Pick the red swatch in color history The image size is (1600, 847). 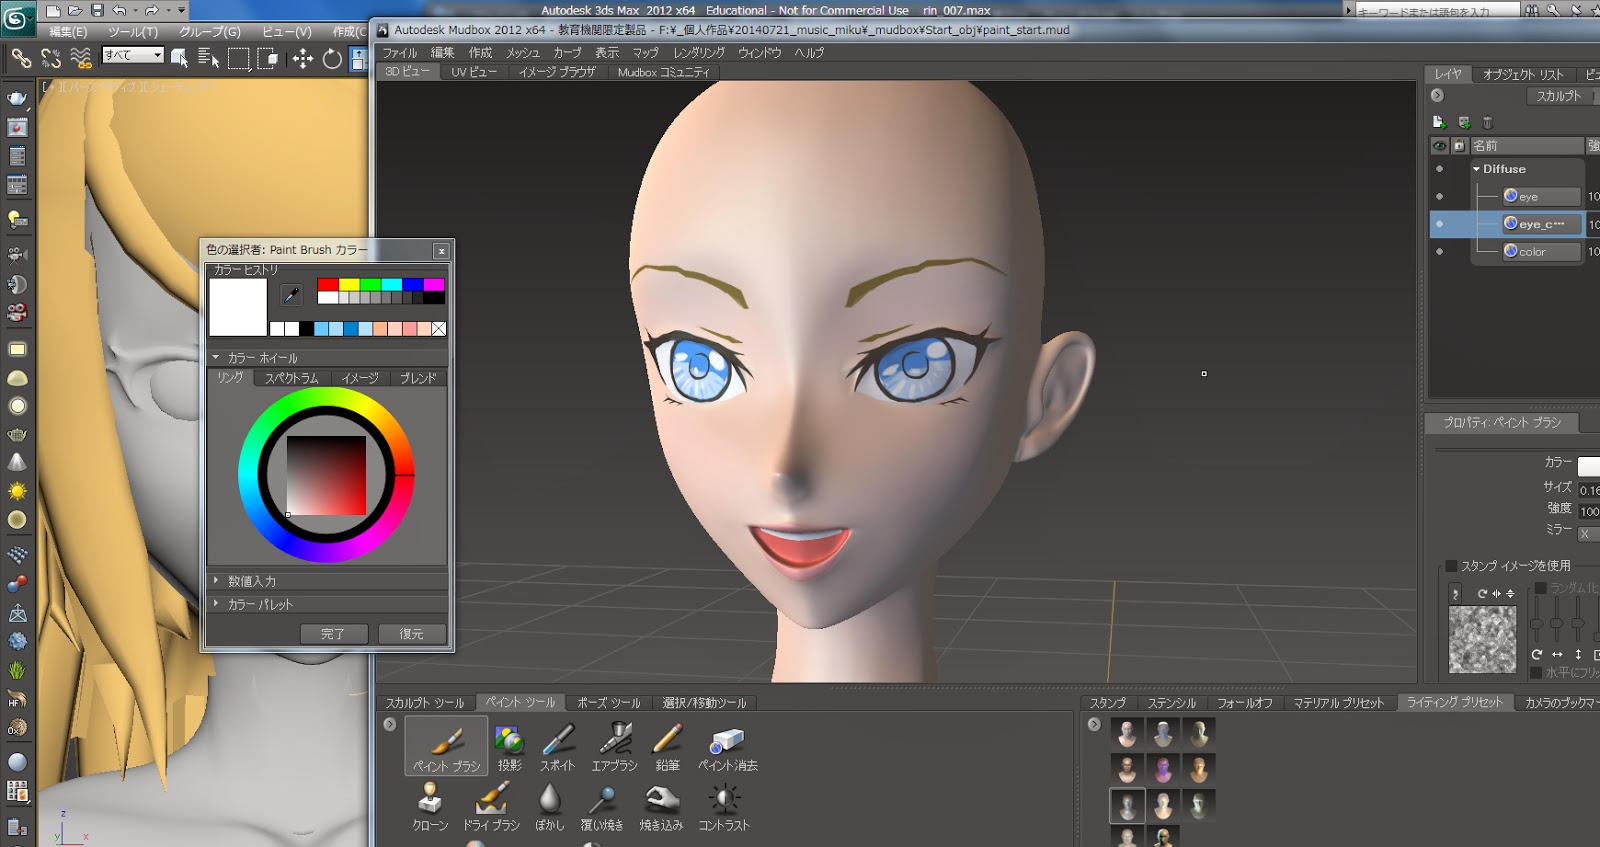pyautogui.click(x=328, y=285)
